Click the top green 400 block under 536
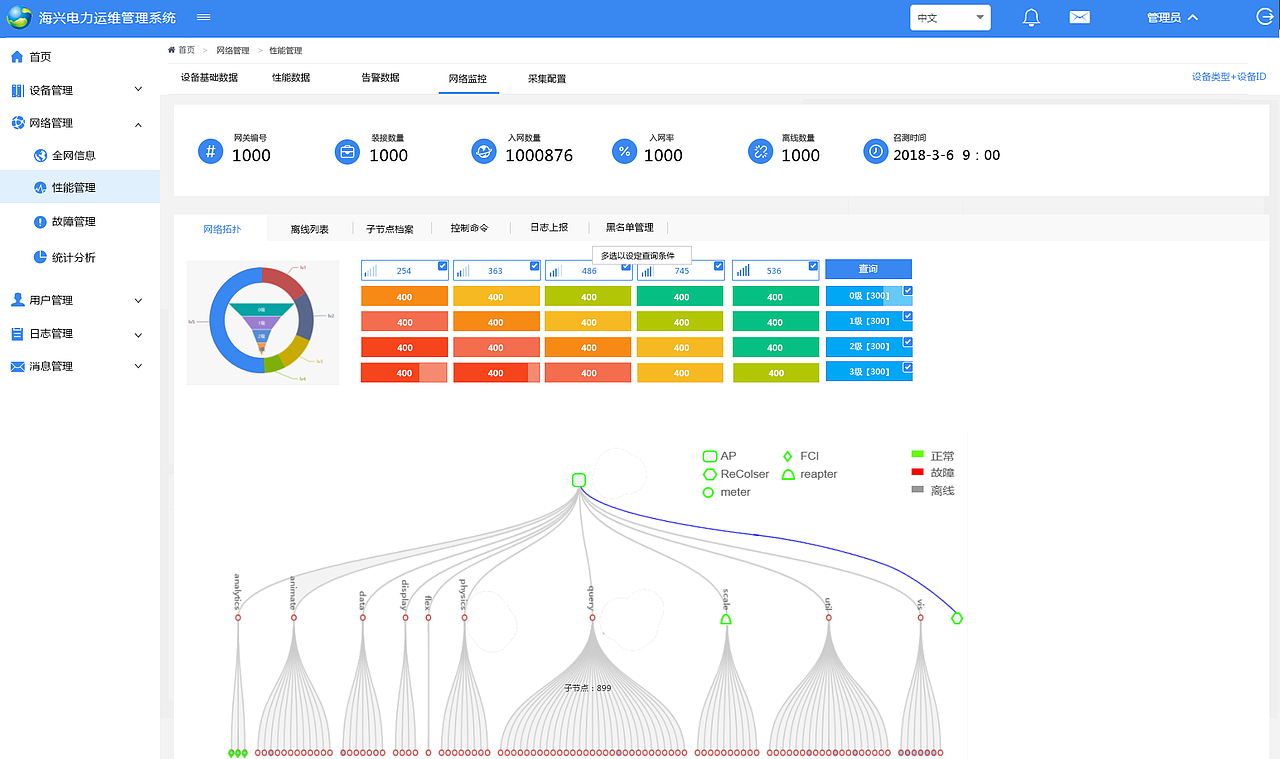This screenshot has width=1280, height=759. [x=775, y=297]
